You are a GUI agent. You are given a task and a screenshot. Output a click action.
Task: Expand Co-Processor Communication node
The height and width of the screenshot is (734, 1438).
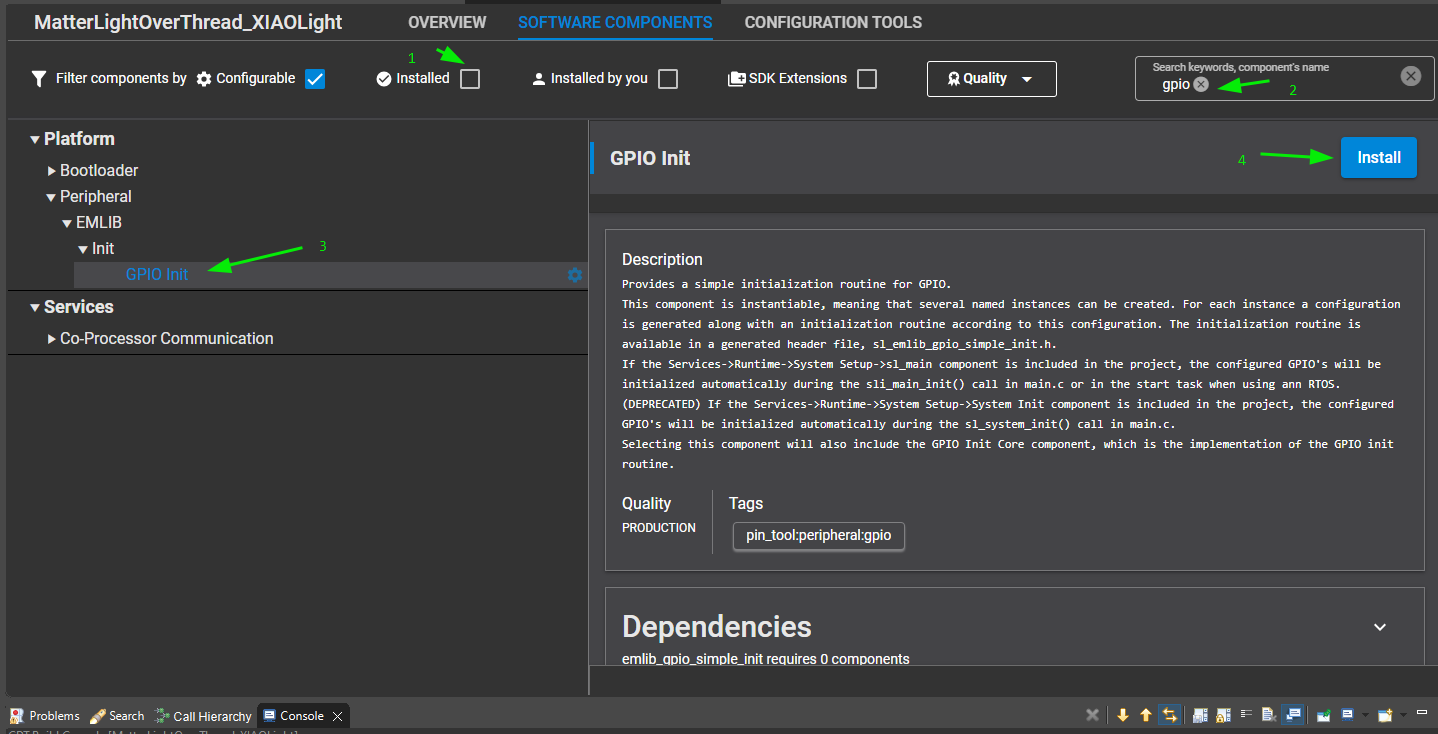coord(52,339)
